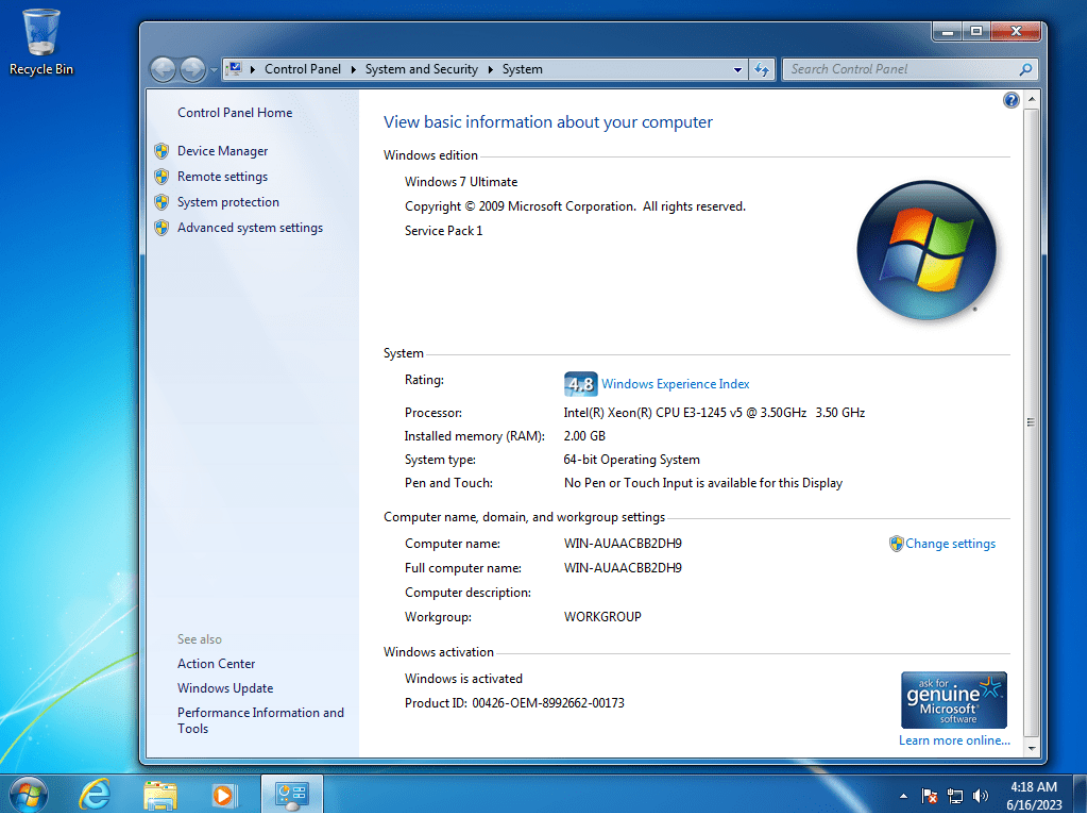Go to Control Panel Home
Screen dimensions: 1087x813
(234, 112)
